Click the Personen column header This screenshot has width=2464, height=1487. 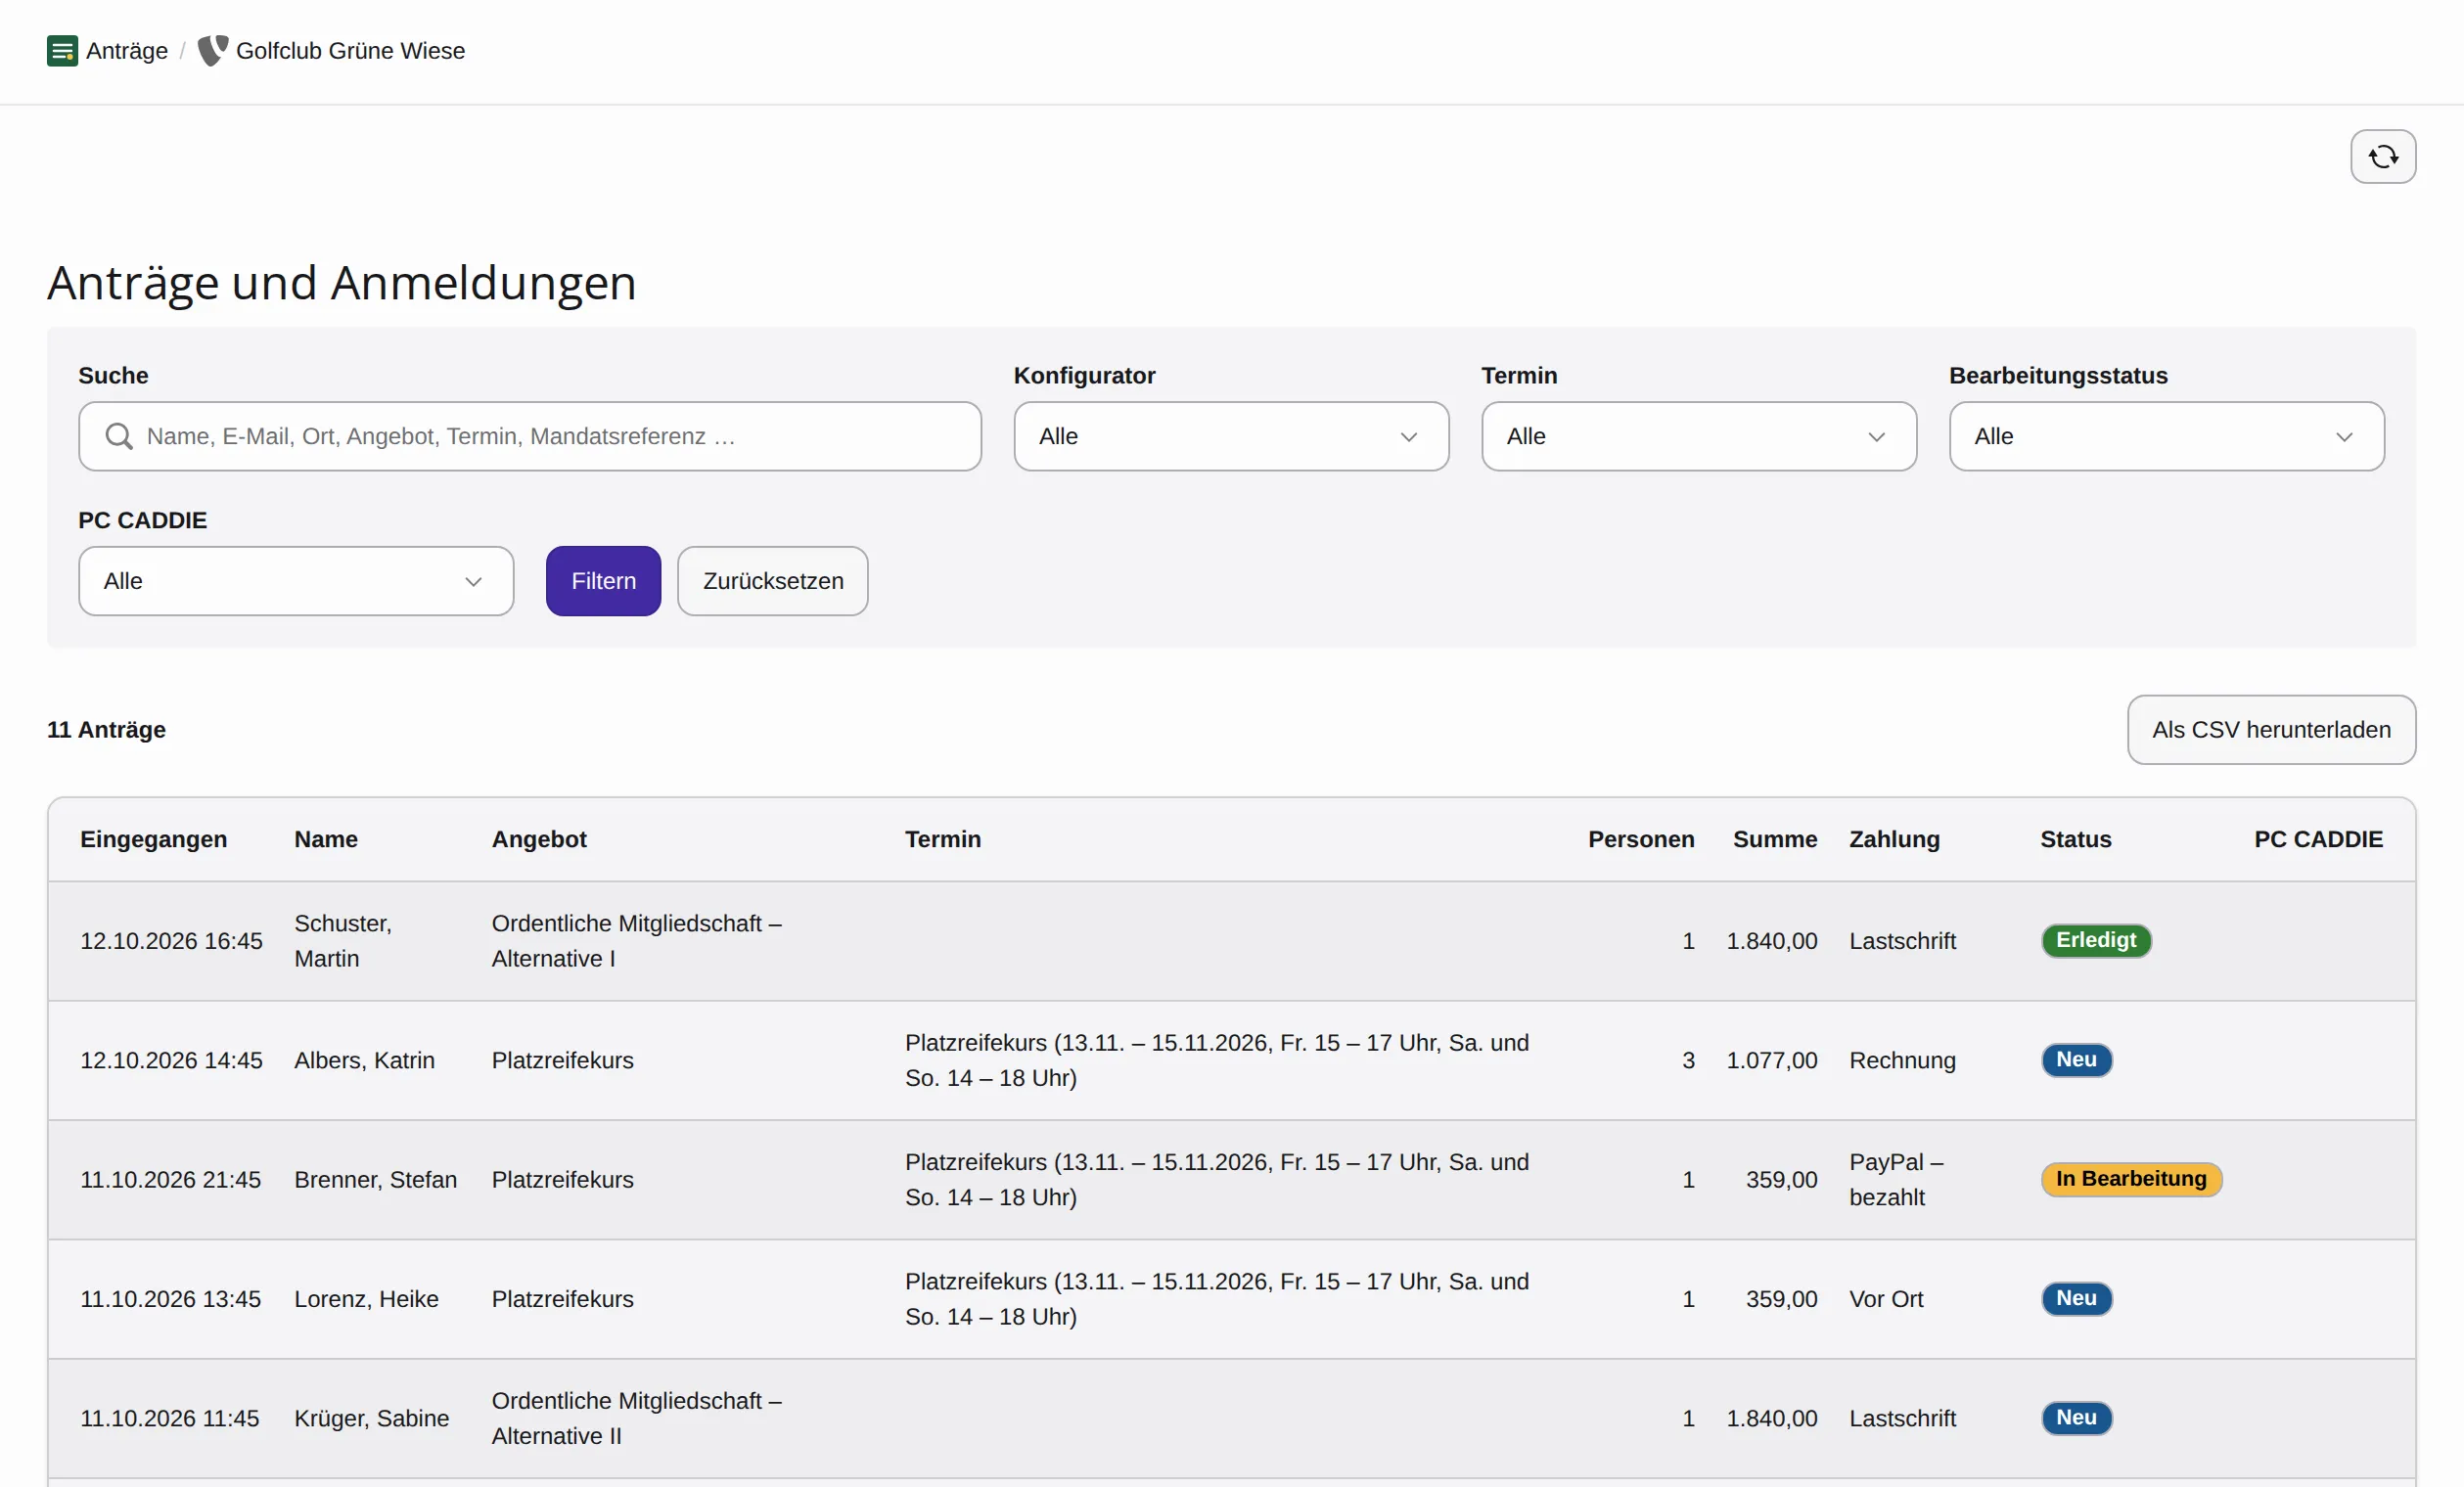coord(1641,840)
